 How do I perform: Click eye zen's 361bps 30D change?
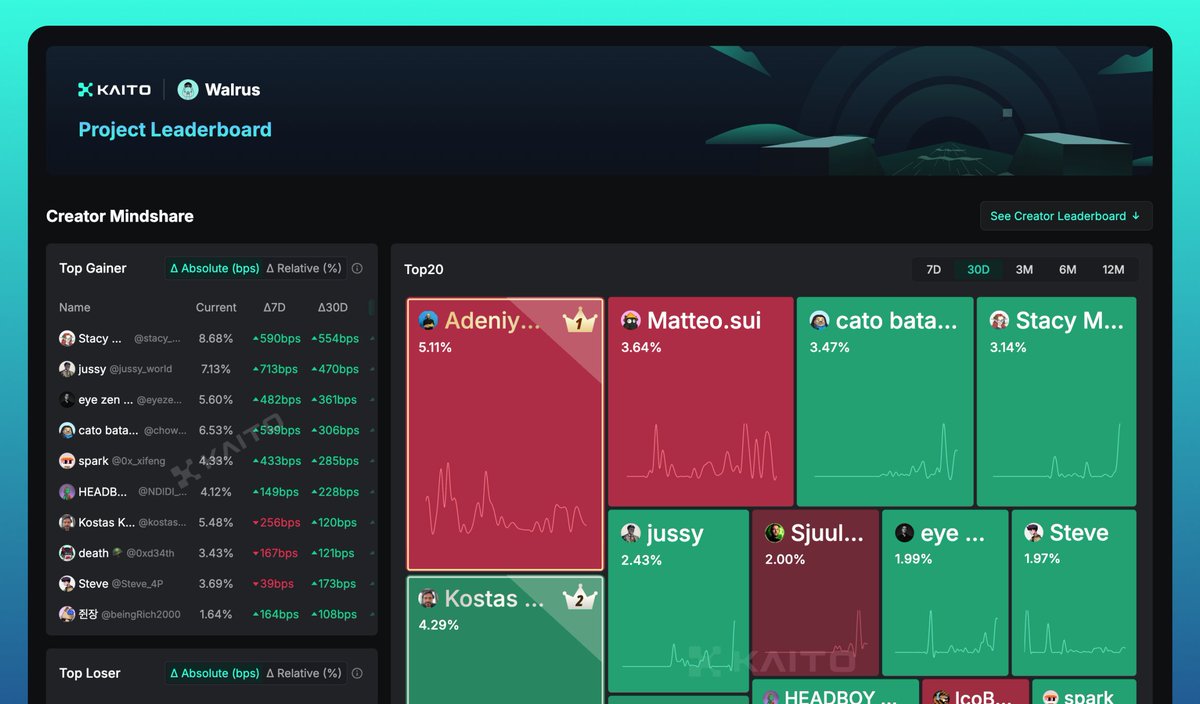(334, 400)
